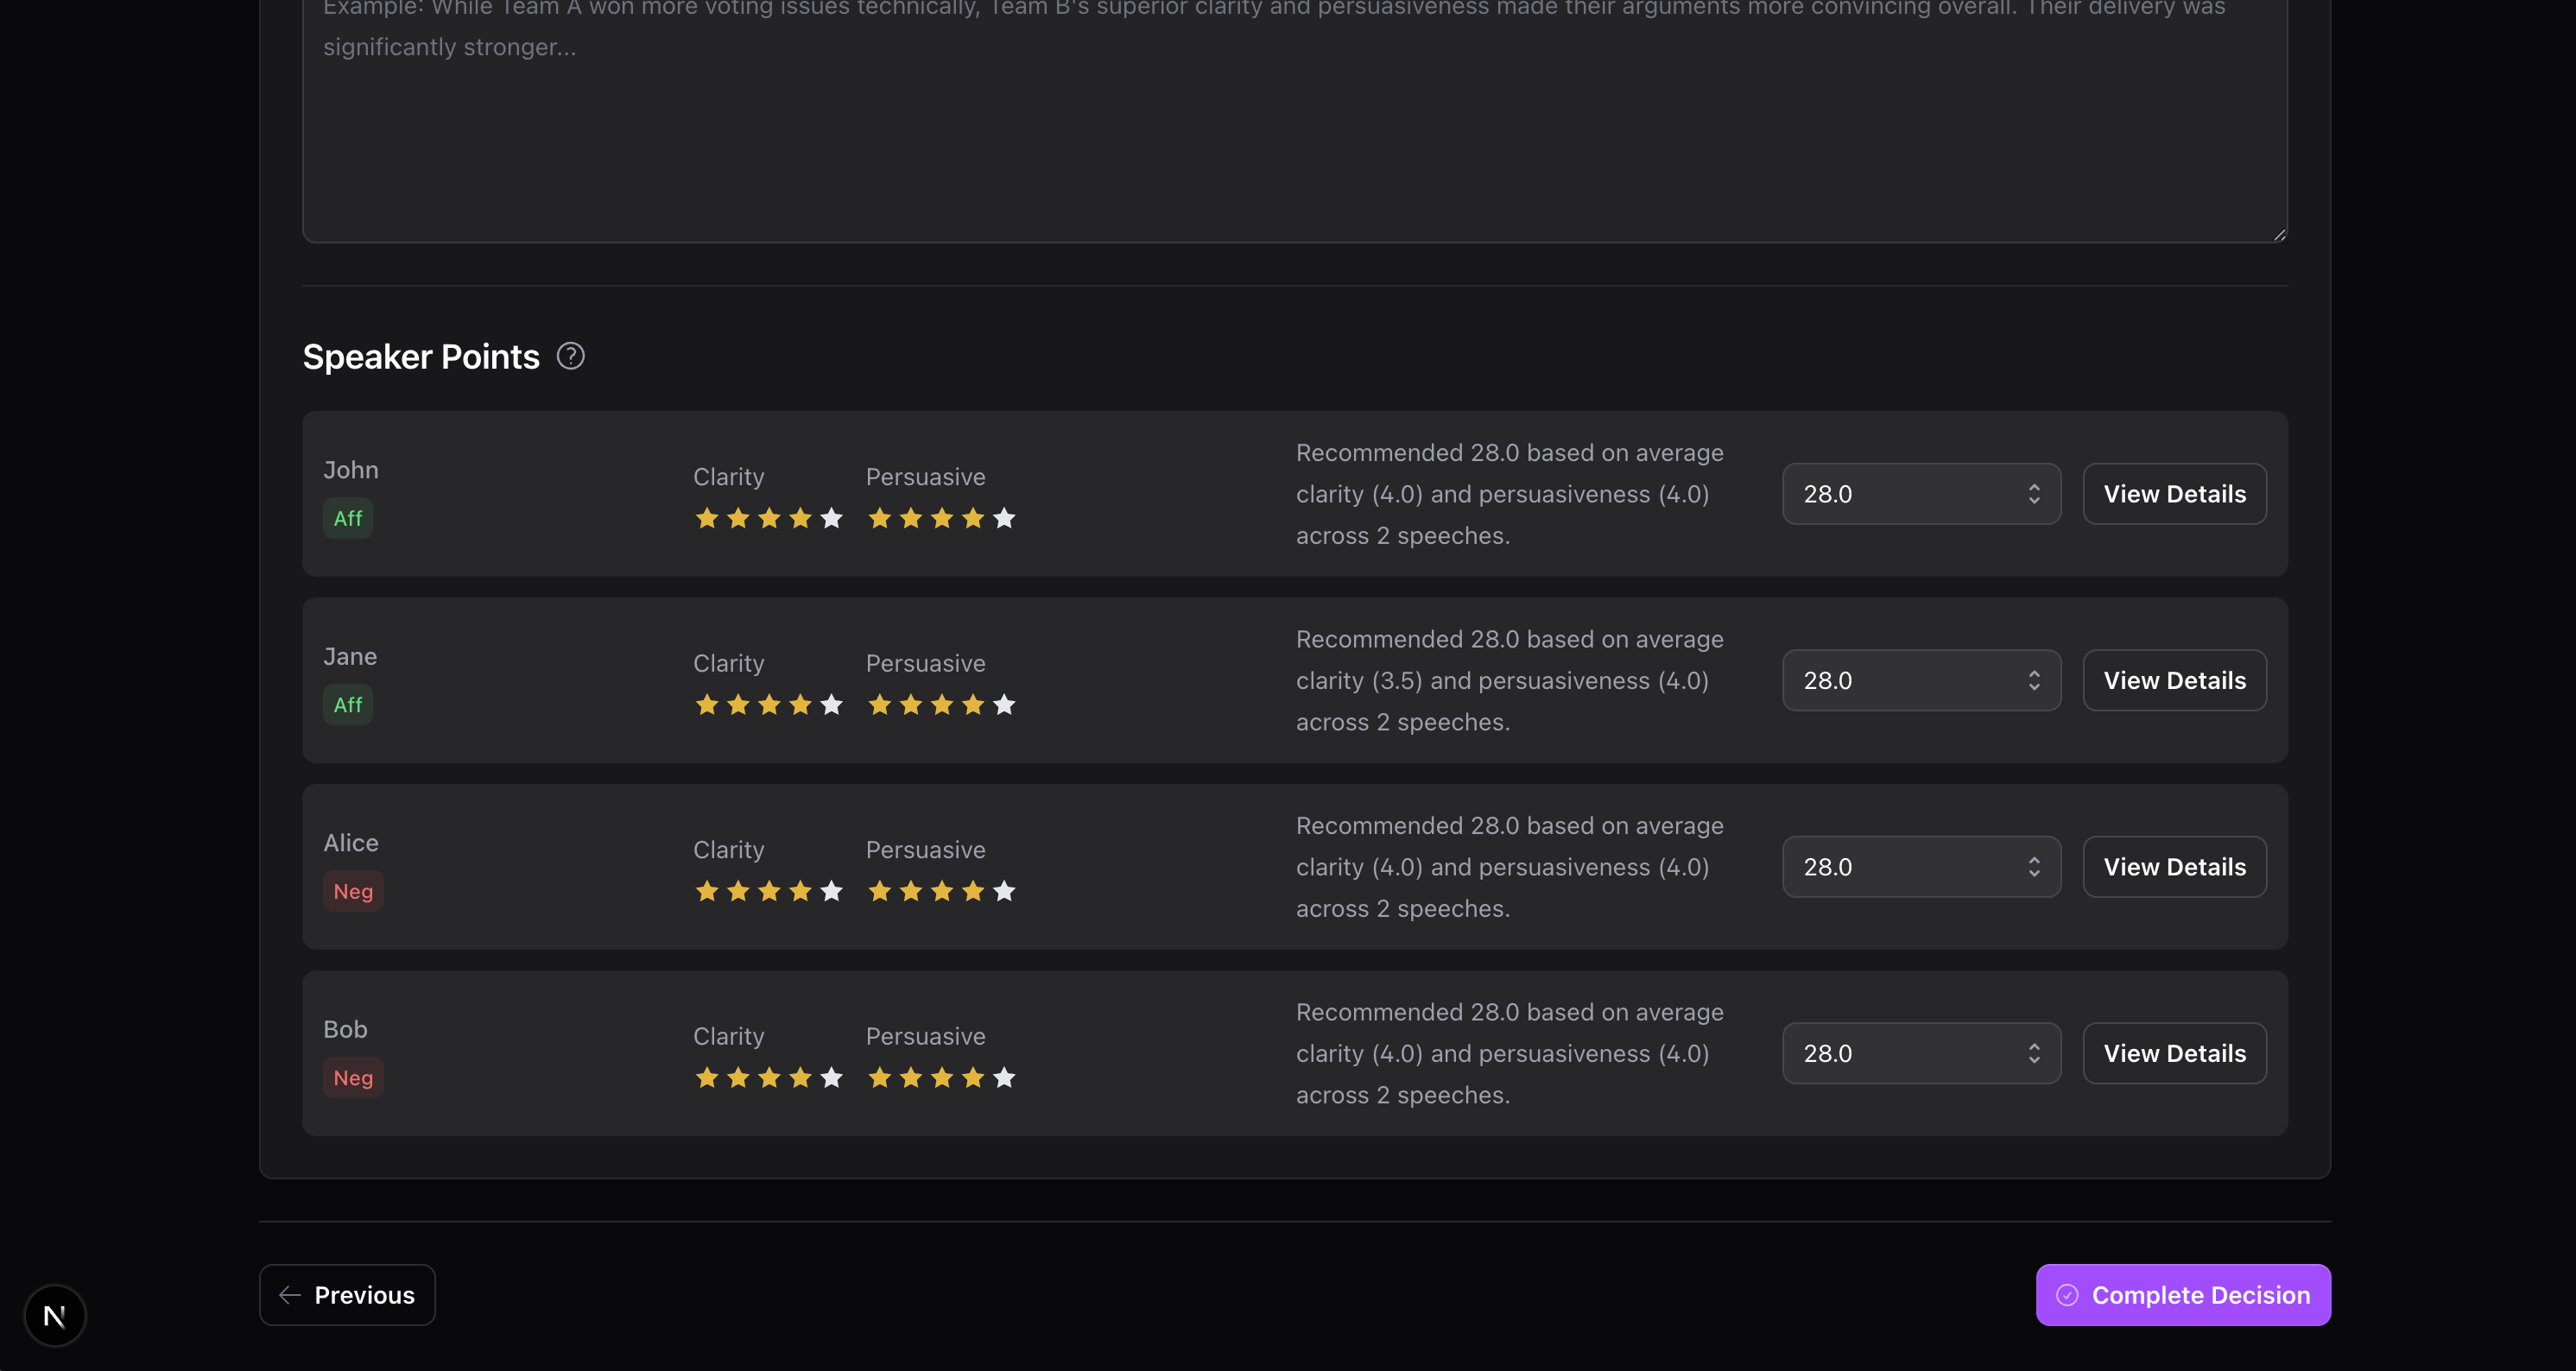Go back with the Previous button
The width and height of the screenshot is (2576, 1371).
pyautogui.click(x=347, y=1295)
